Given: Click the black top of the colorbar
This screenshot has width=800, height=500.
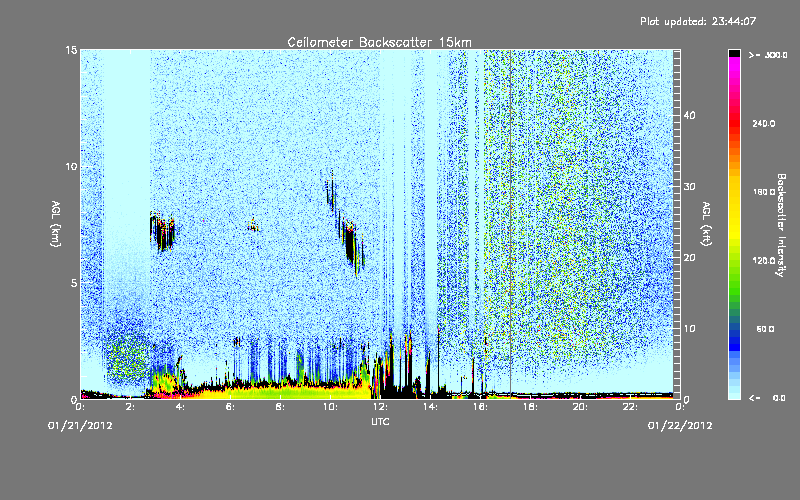Looking at the screenshot, I should tap(734, 53).
